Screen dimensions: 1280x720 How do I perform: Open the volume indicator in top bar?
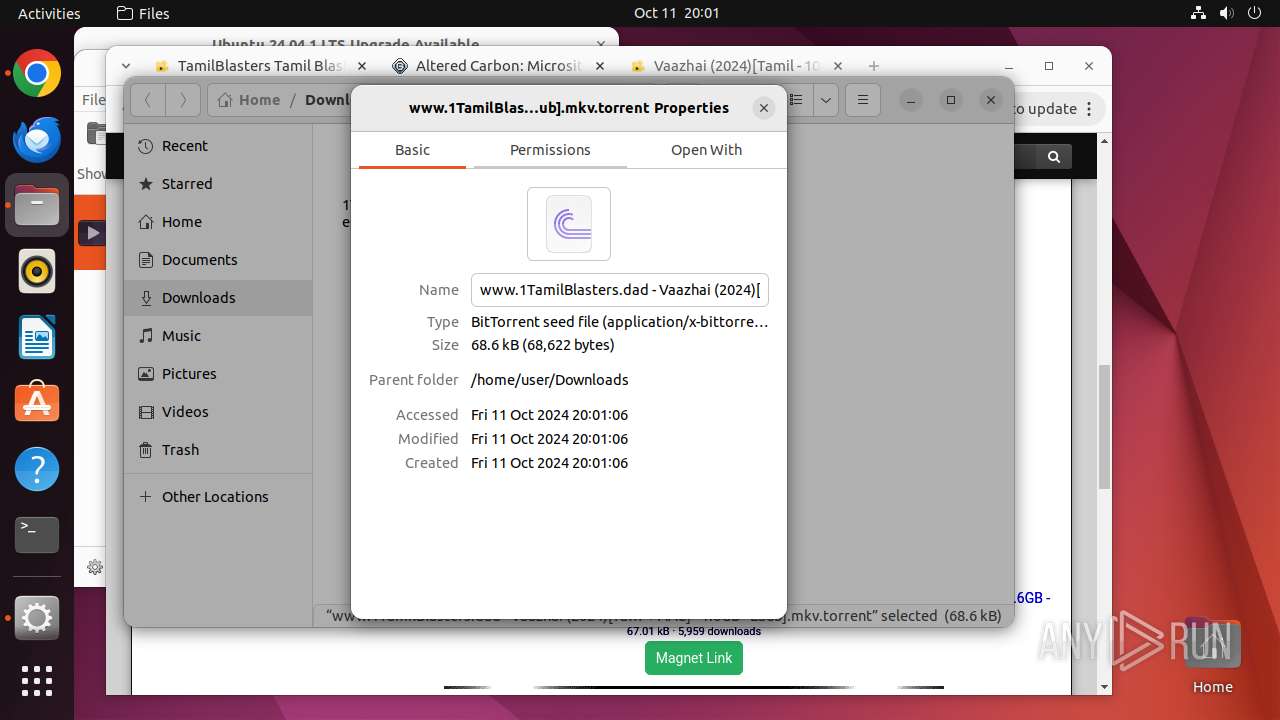[x=1226, y=13]
